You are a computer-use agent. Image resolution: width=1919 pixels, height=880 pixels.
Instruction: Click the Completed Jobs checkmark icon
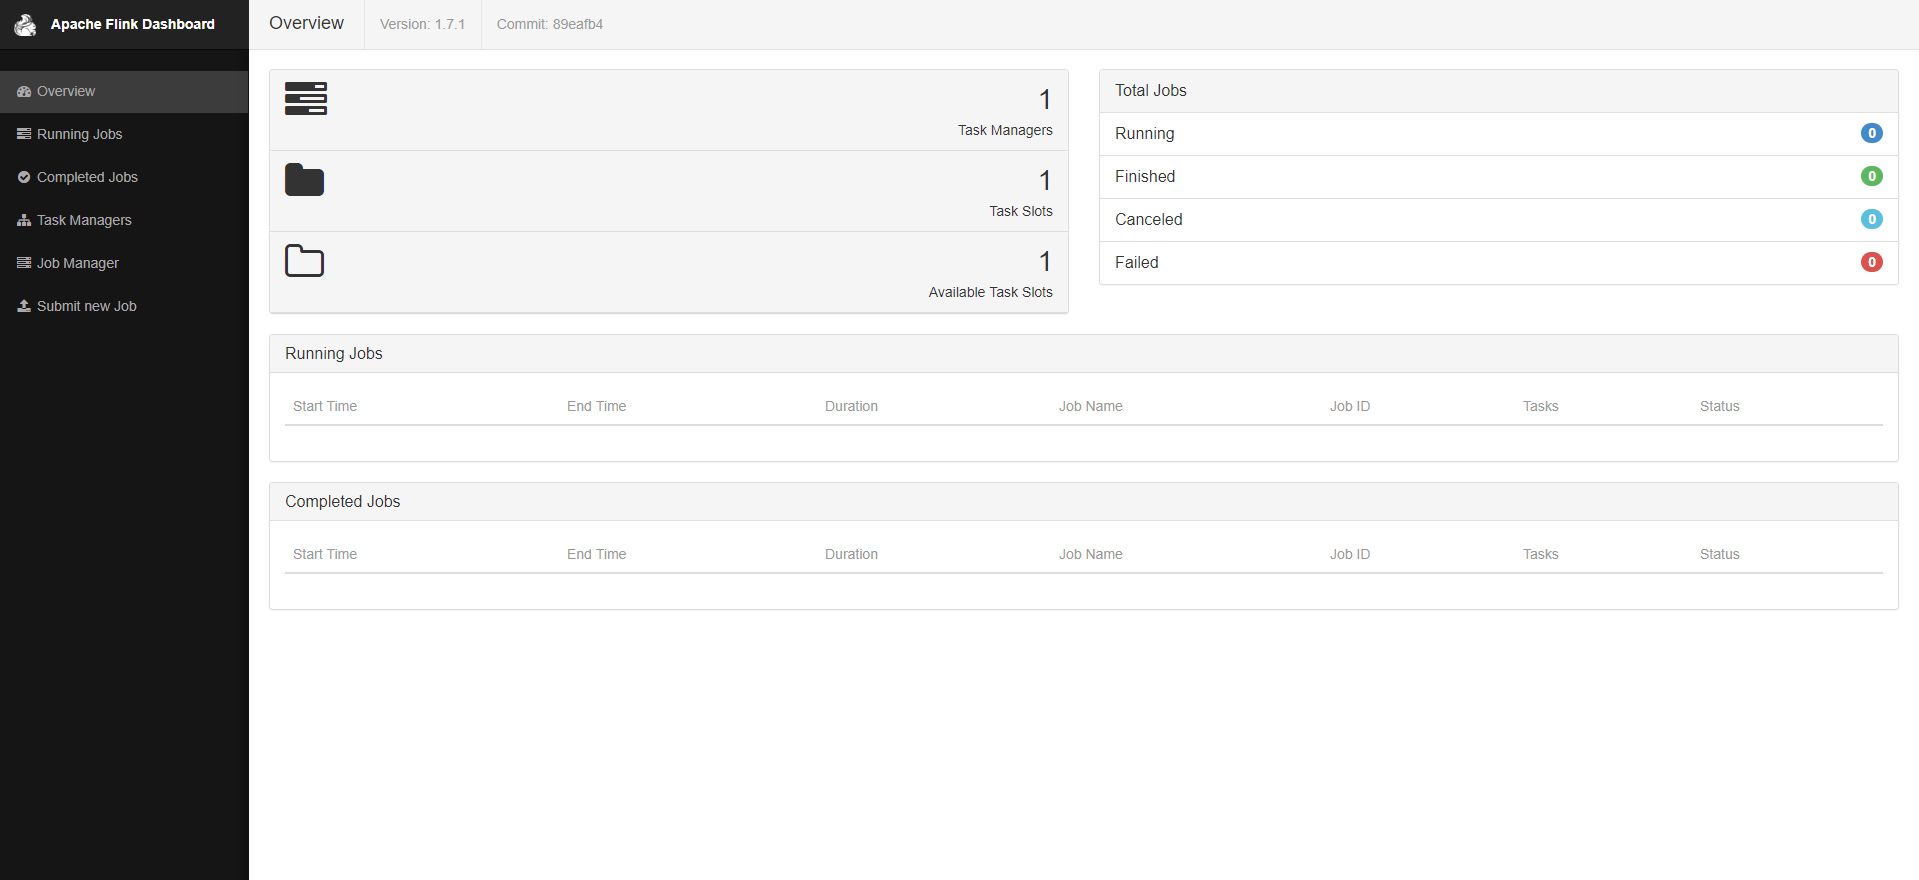tap(24, 177)
